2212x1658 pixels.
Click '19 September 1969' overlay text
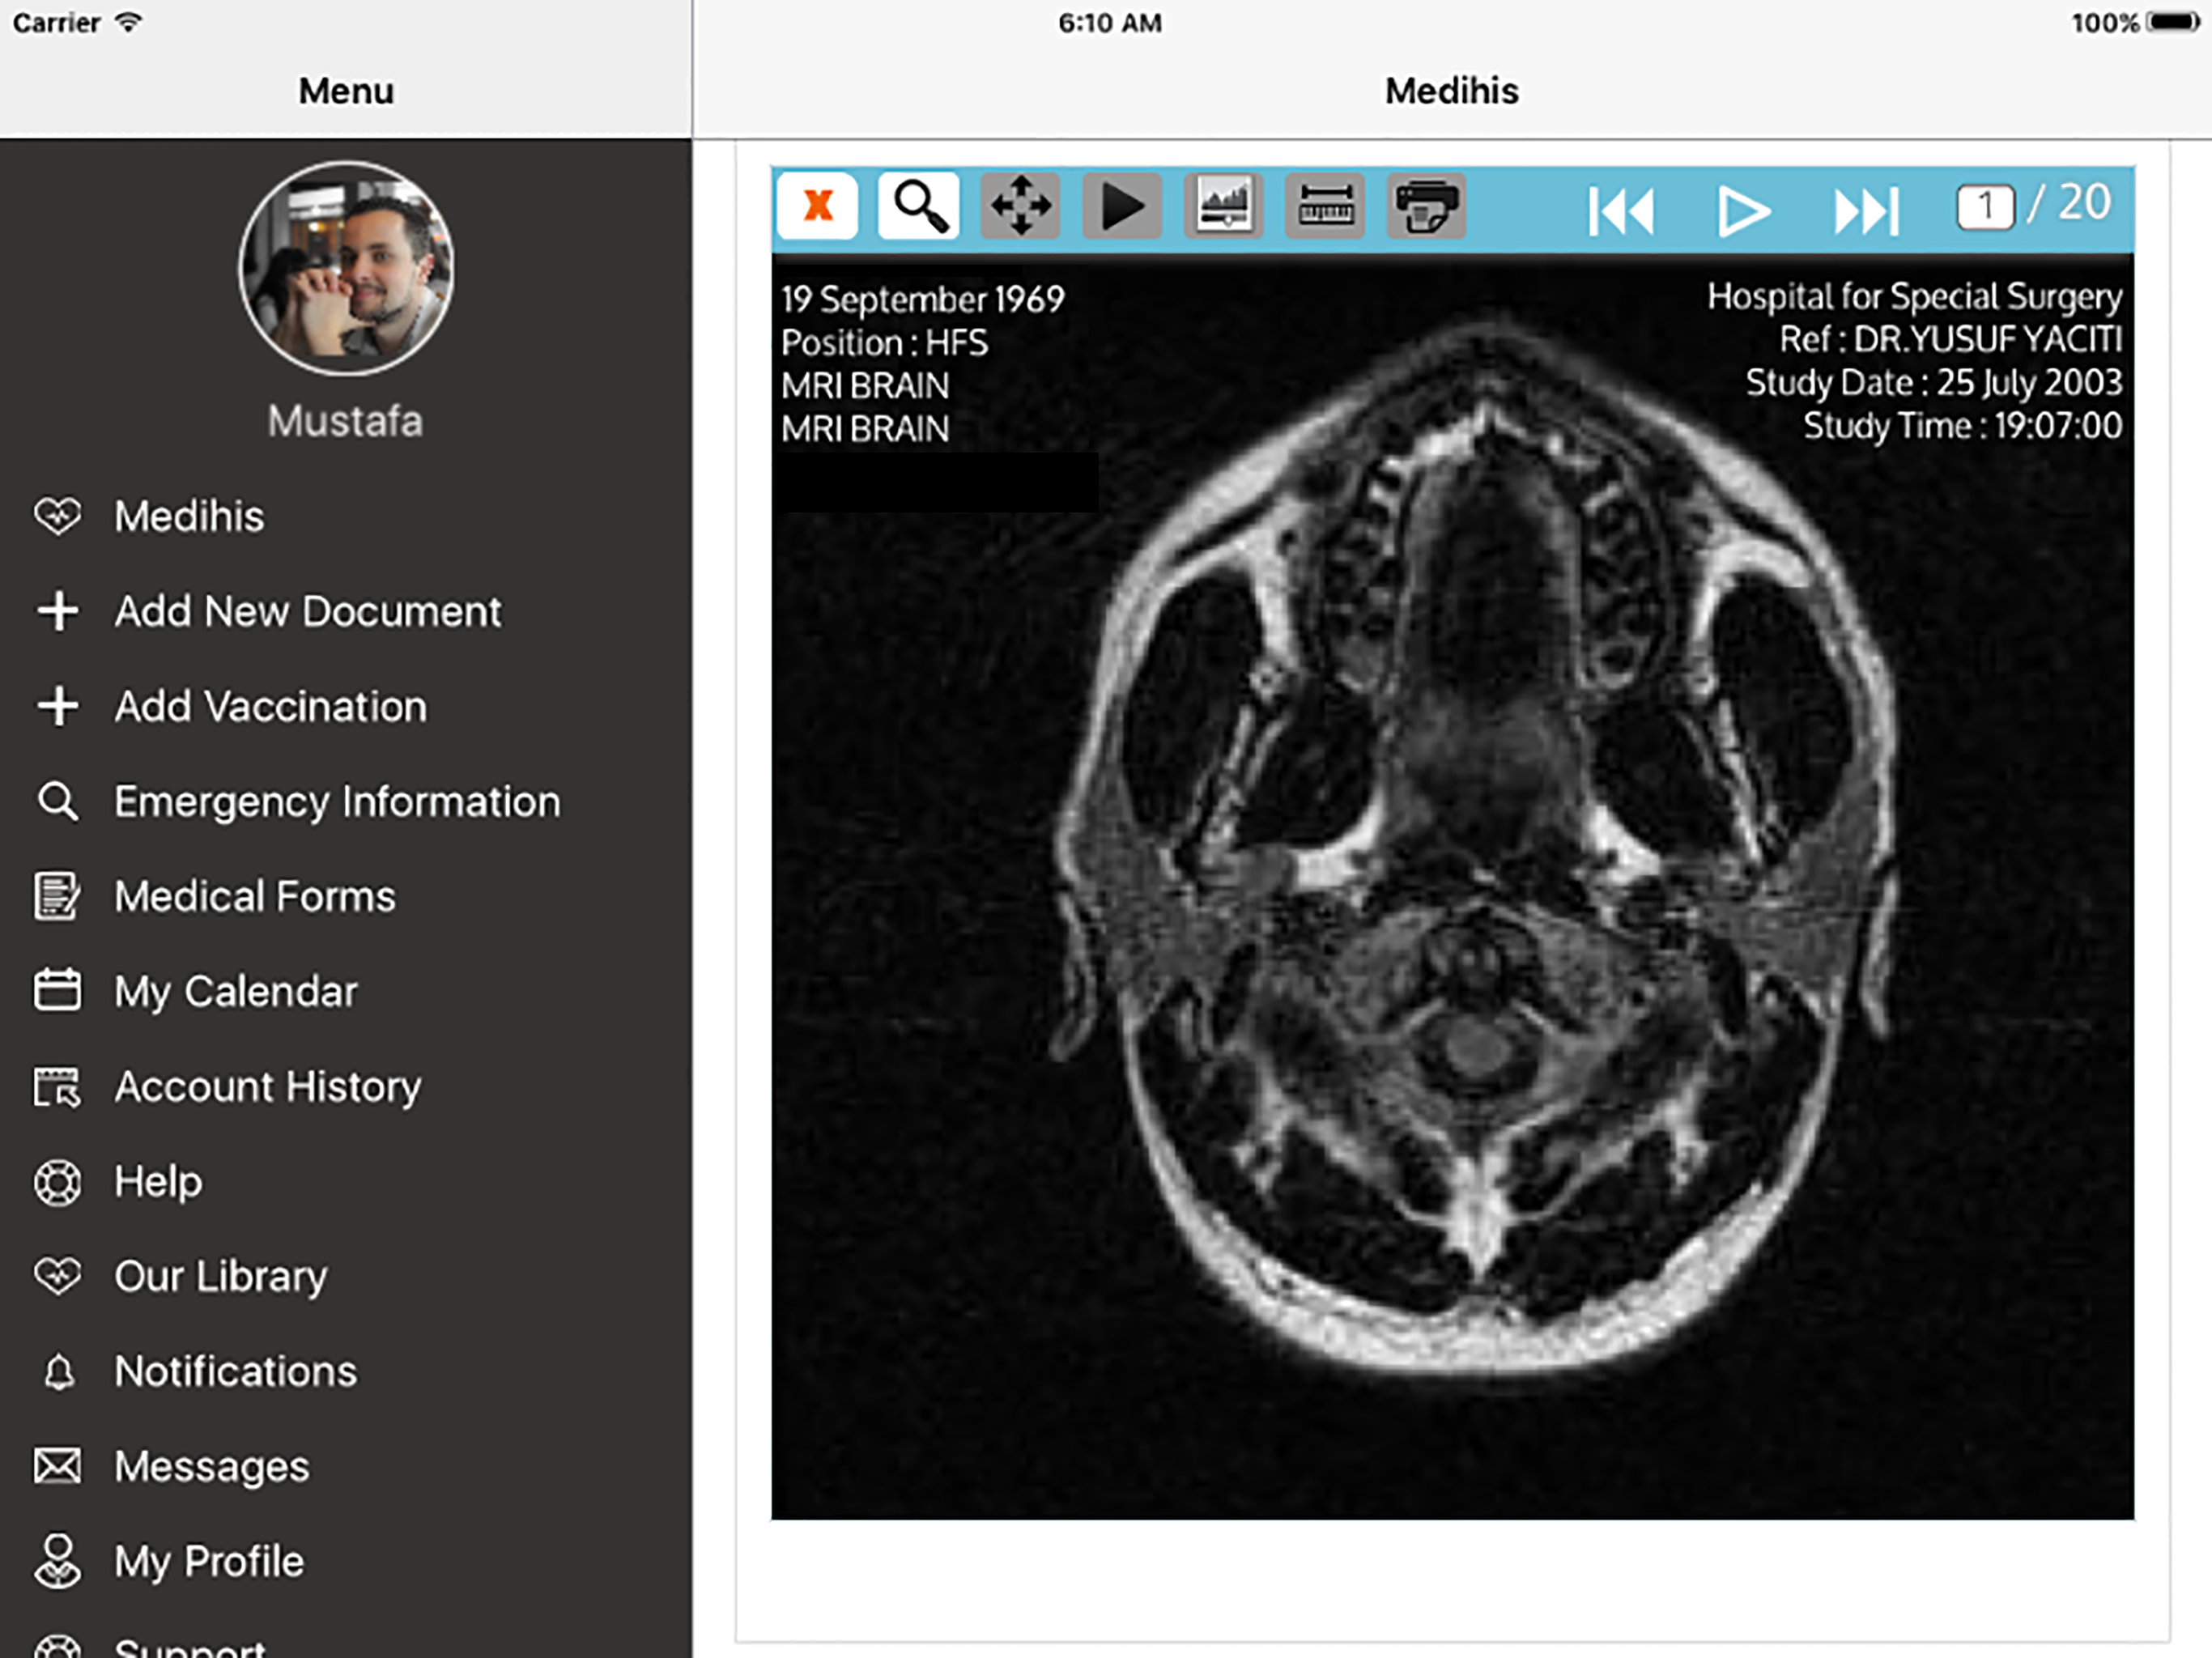pos(922,299)
